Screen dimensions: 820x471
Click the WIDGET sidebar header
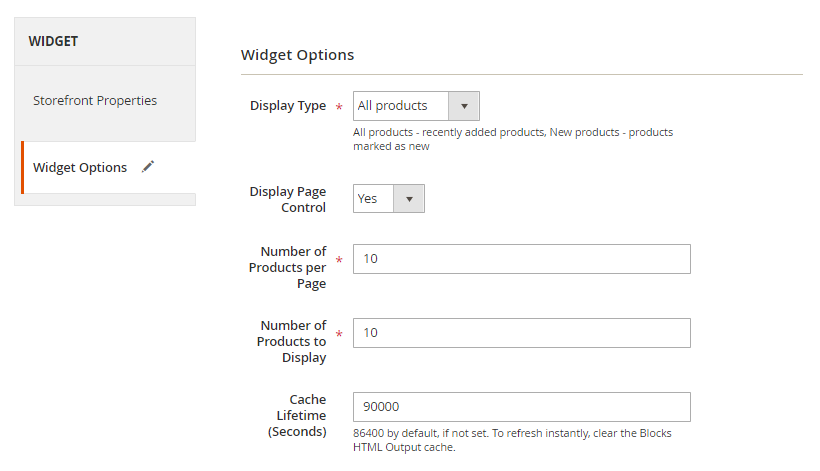coord(53,41)
